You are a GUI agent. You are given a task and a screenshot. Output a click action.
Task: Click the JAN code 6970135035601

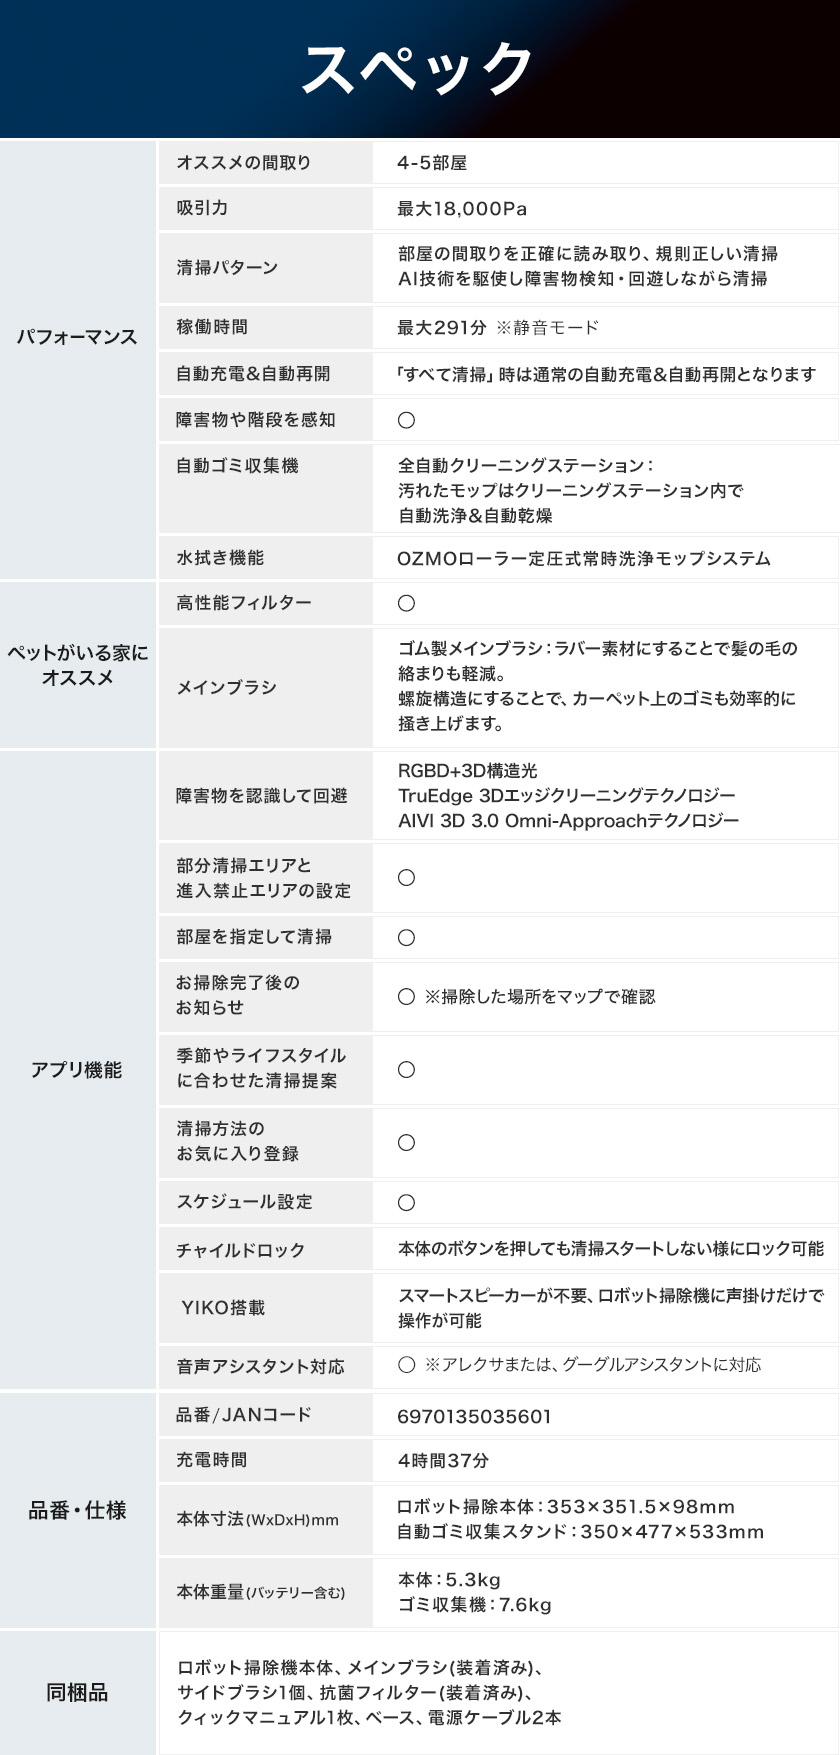coord(474,1416)
